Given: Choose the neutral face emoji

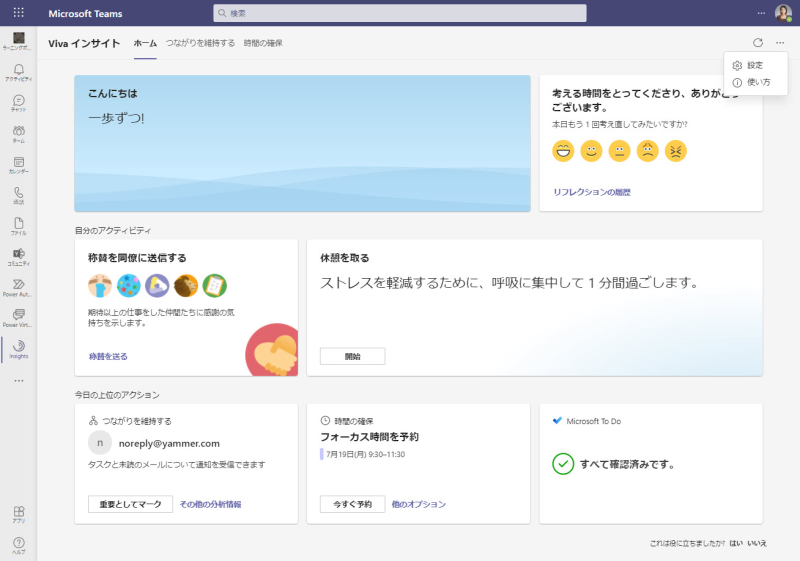Looking at the screenshot, I should pos(619,151).
